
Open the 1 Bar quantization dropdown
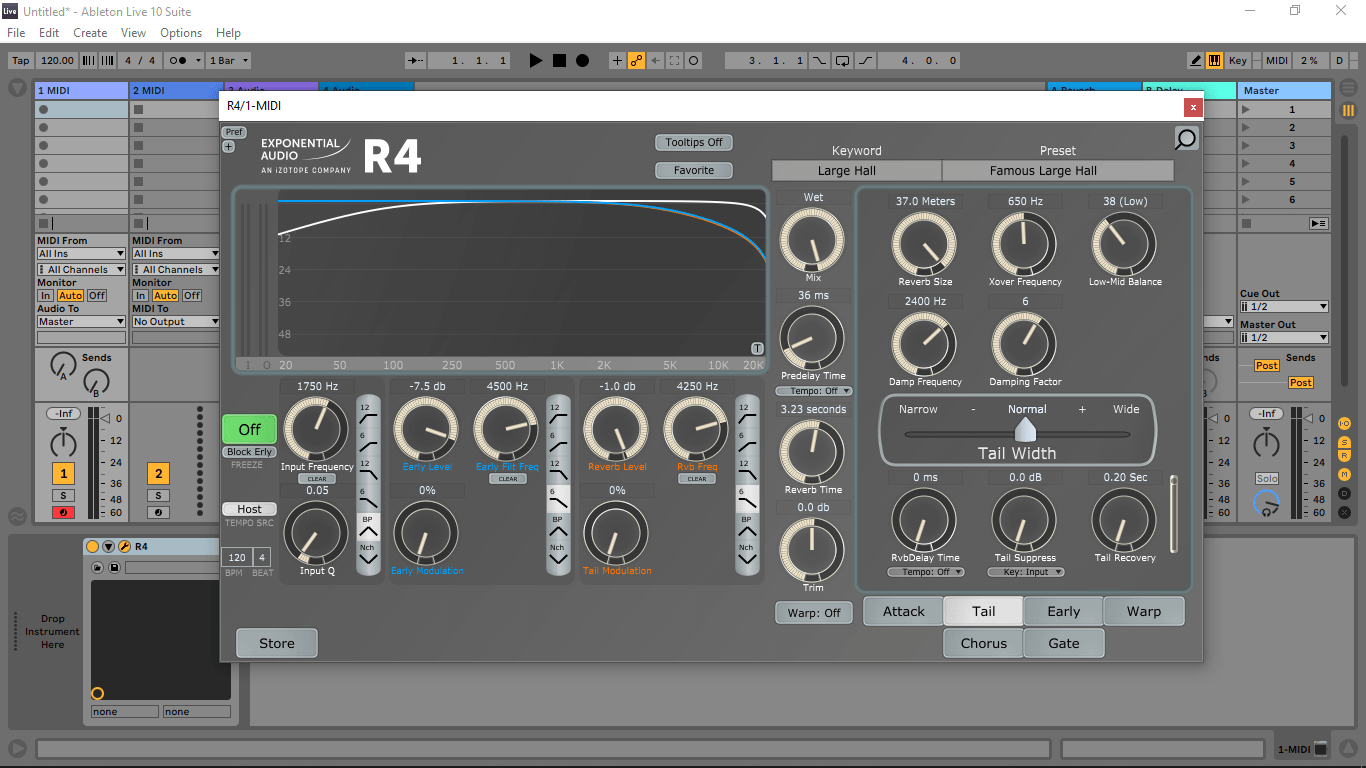click(x=229, y=61)
